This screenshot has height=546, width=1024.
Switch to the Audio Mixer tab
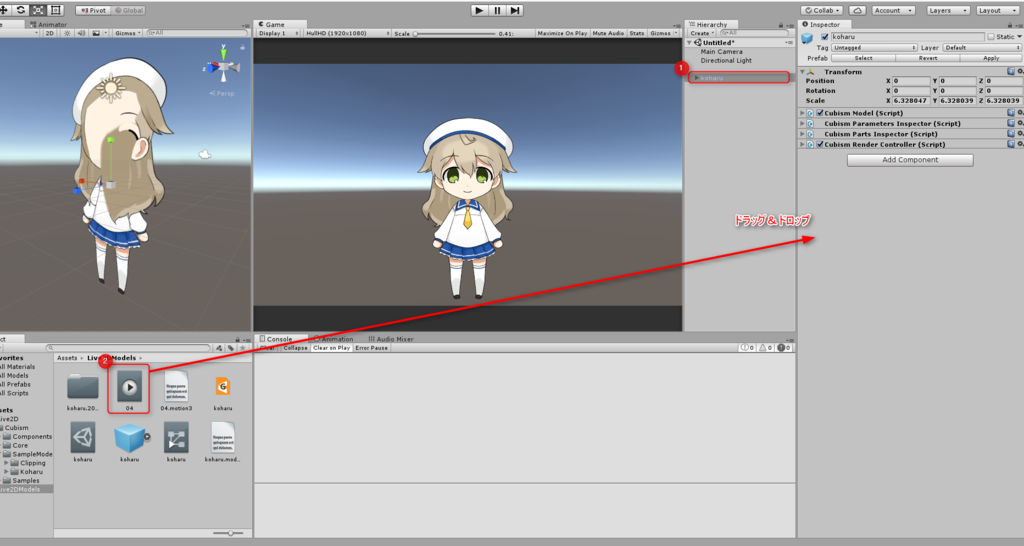391,339
